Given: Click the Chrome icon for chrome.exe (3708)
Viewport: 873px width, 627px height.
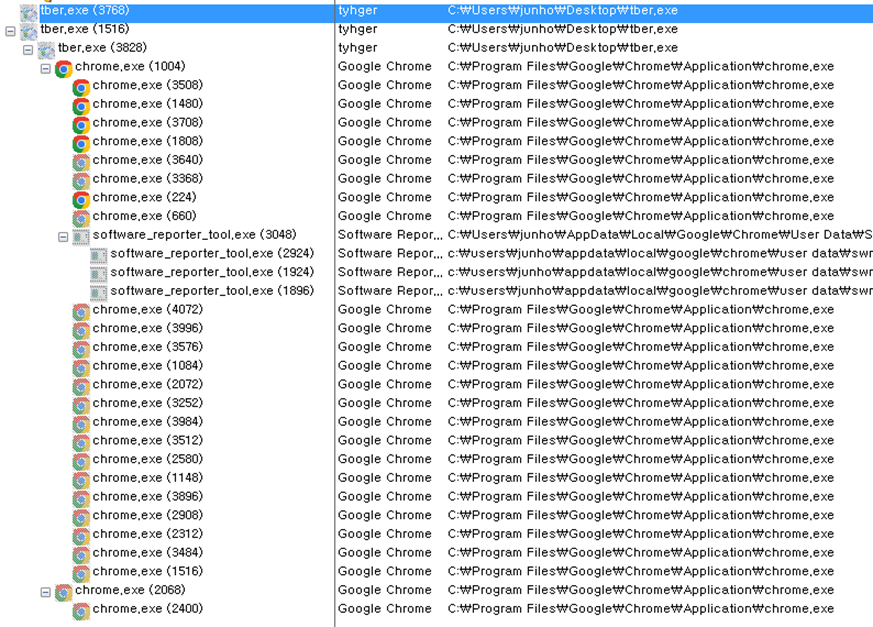Looking at the screenshot, I should click(x=81, y=125).
